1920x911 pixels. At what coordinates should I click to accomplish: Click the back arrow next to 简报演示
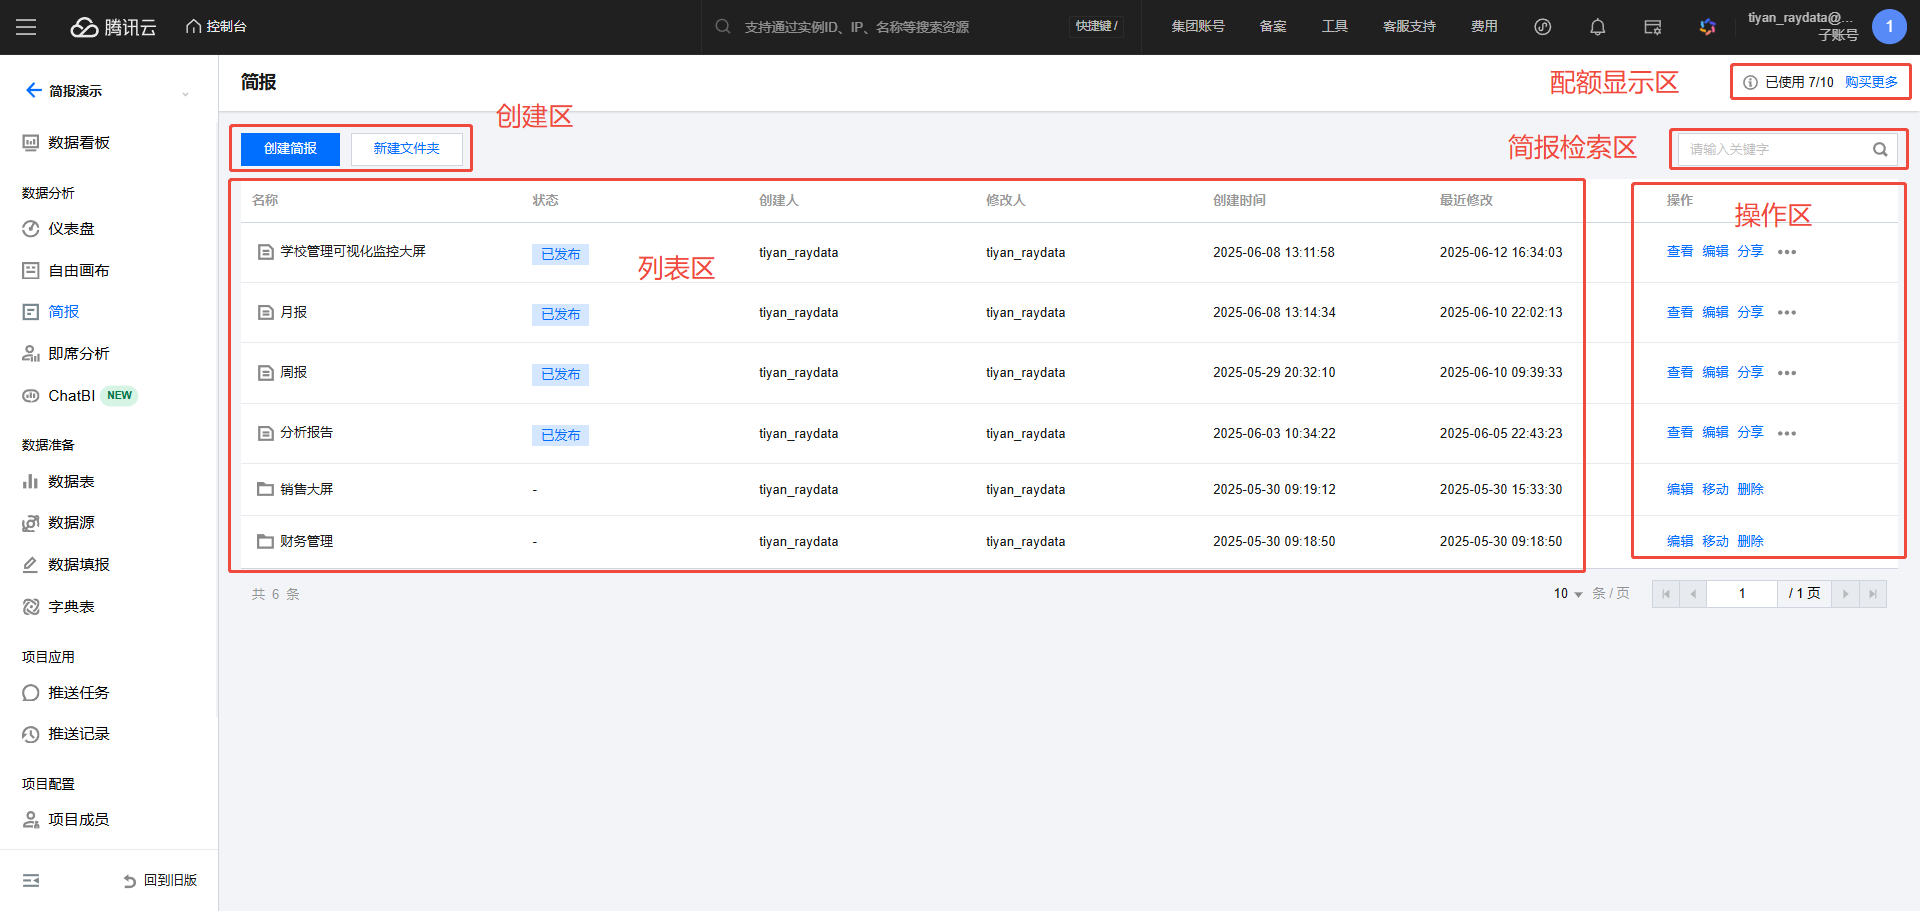tap(33, 91)
